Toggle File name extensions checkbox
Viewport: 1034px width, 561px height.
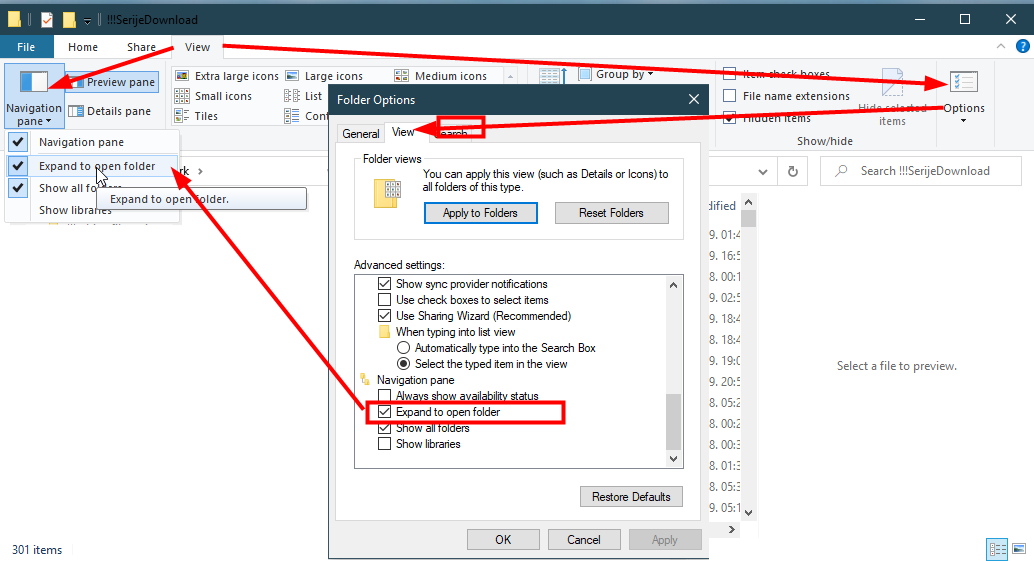coord(730,96)
